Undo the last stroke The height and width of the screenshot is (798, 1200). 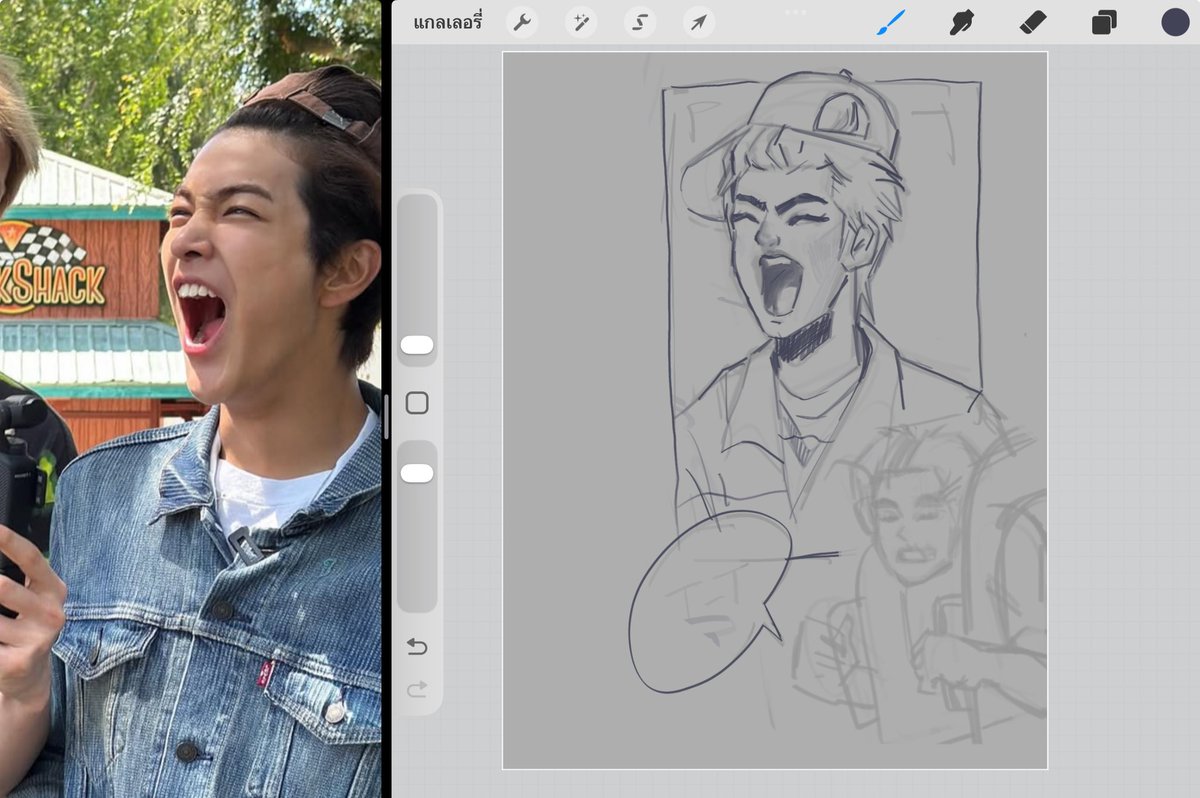(x=417, y=647)
